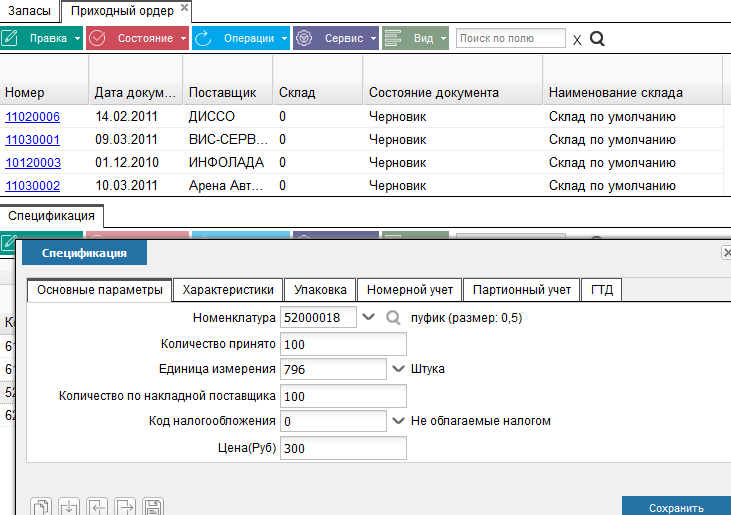Click the Сохранить button
731x515 pixels.
676,508
